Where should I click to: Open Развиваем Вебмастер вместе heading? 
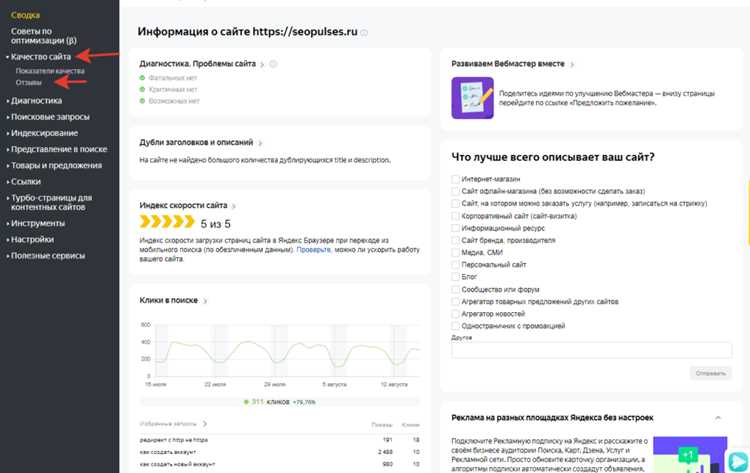pos(508,64)
